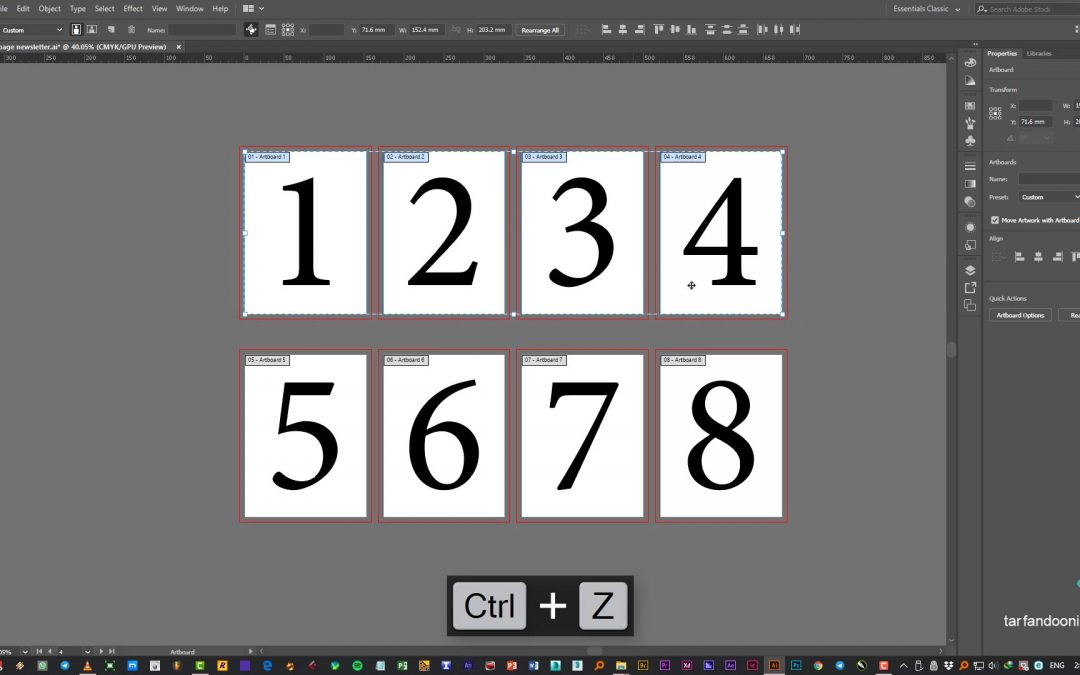Click the Artboard Options button

(1020, 315)
